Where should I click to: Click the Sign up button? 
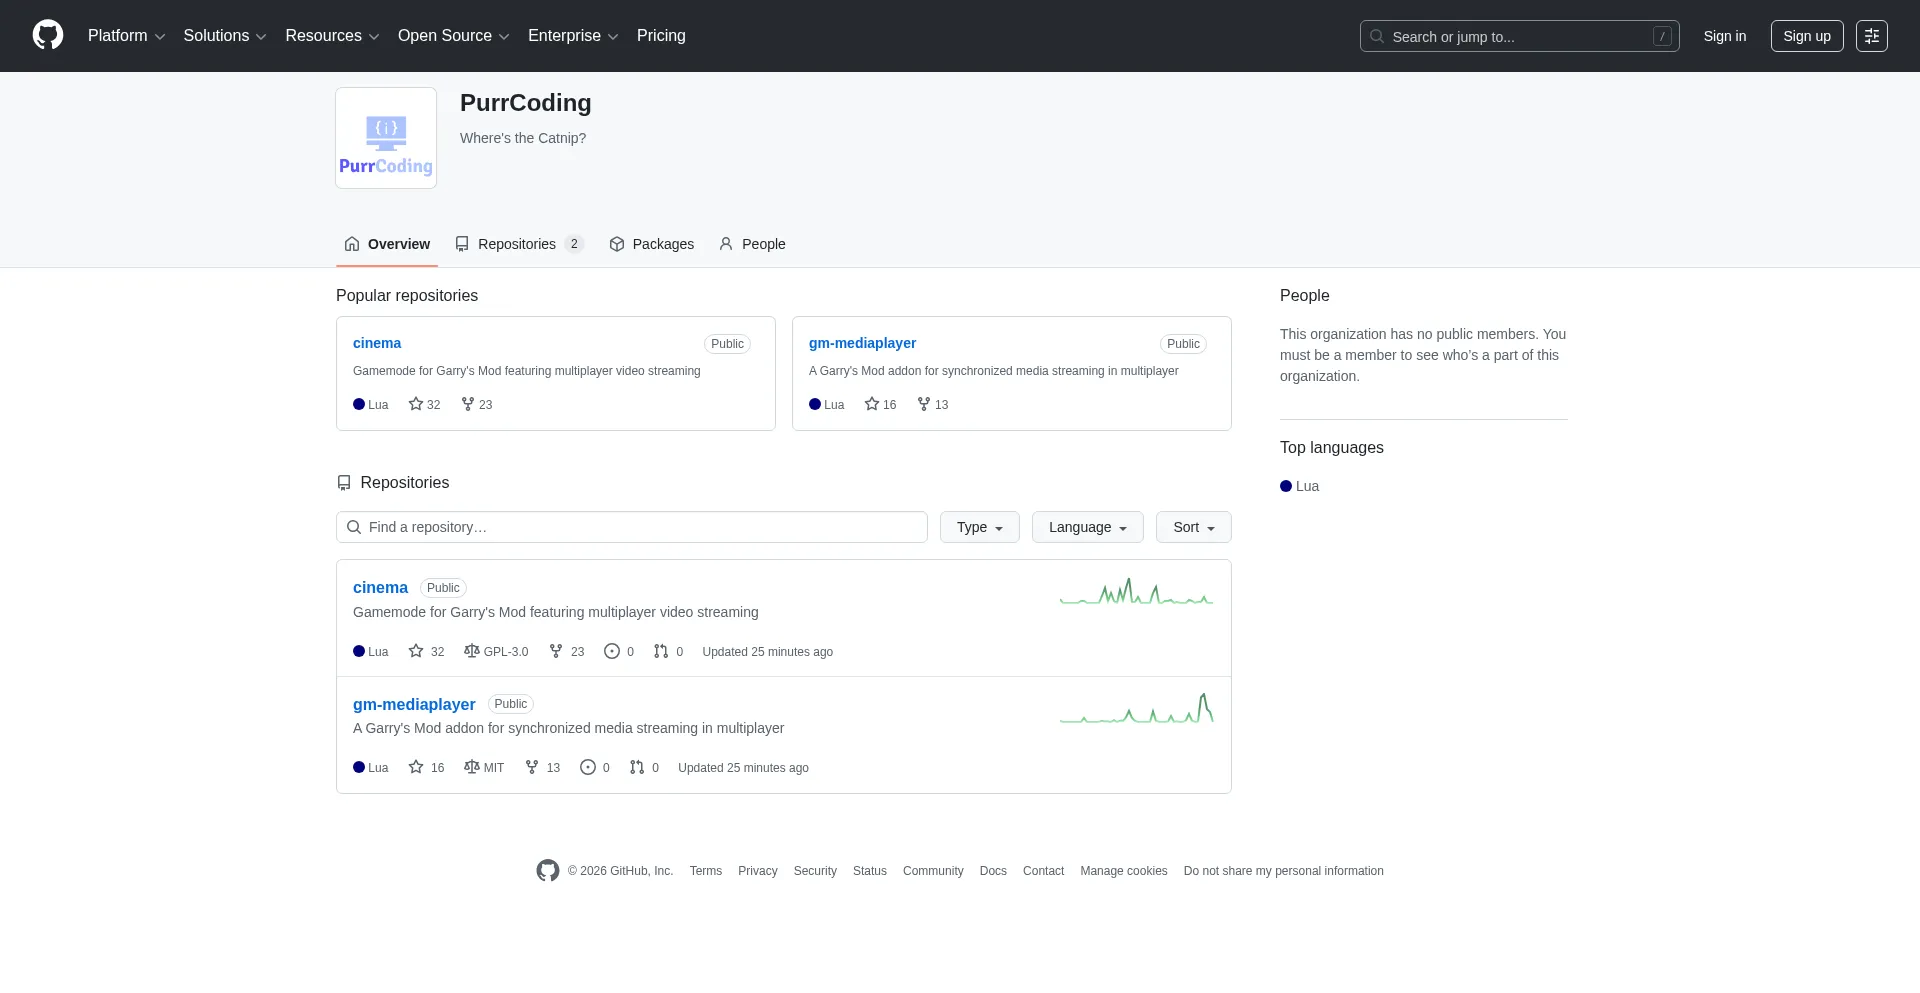(1807, 36)
